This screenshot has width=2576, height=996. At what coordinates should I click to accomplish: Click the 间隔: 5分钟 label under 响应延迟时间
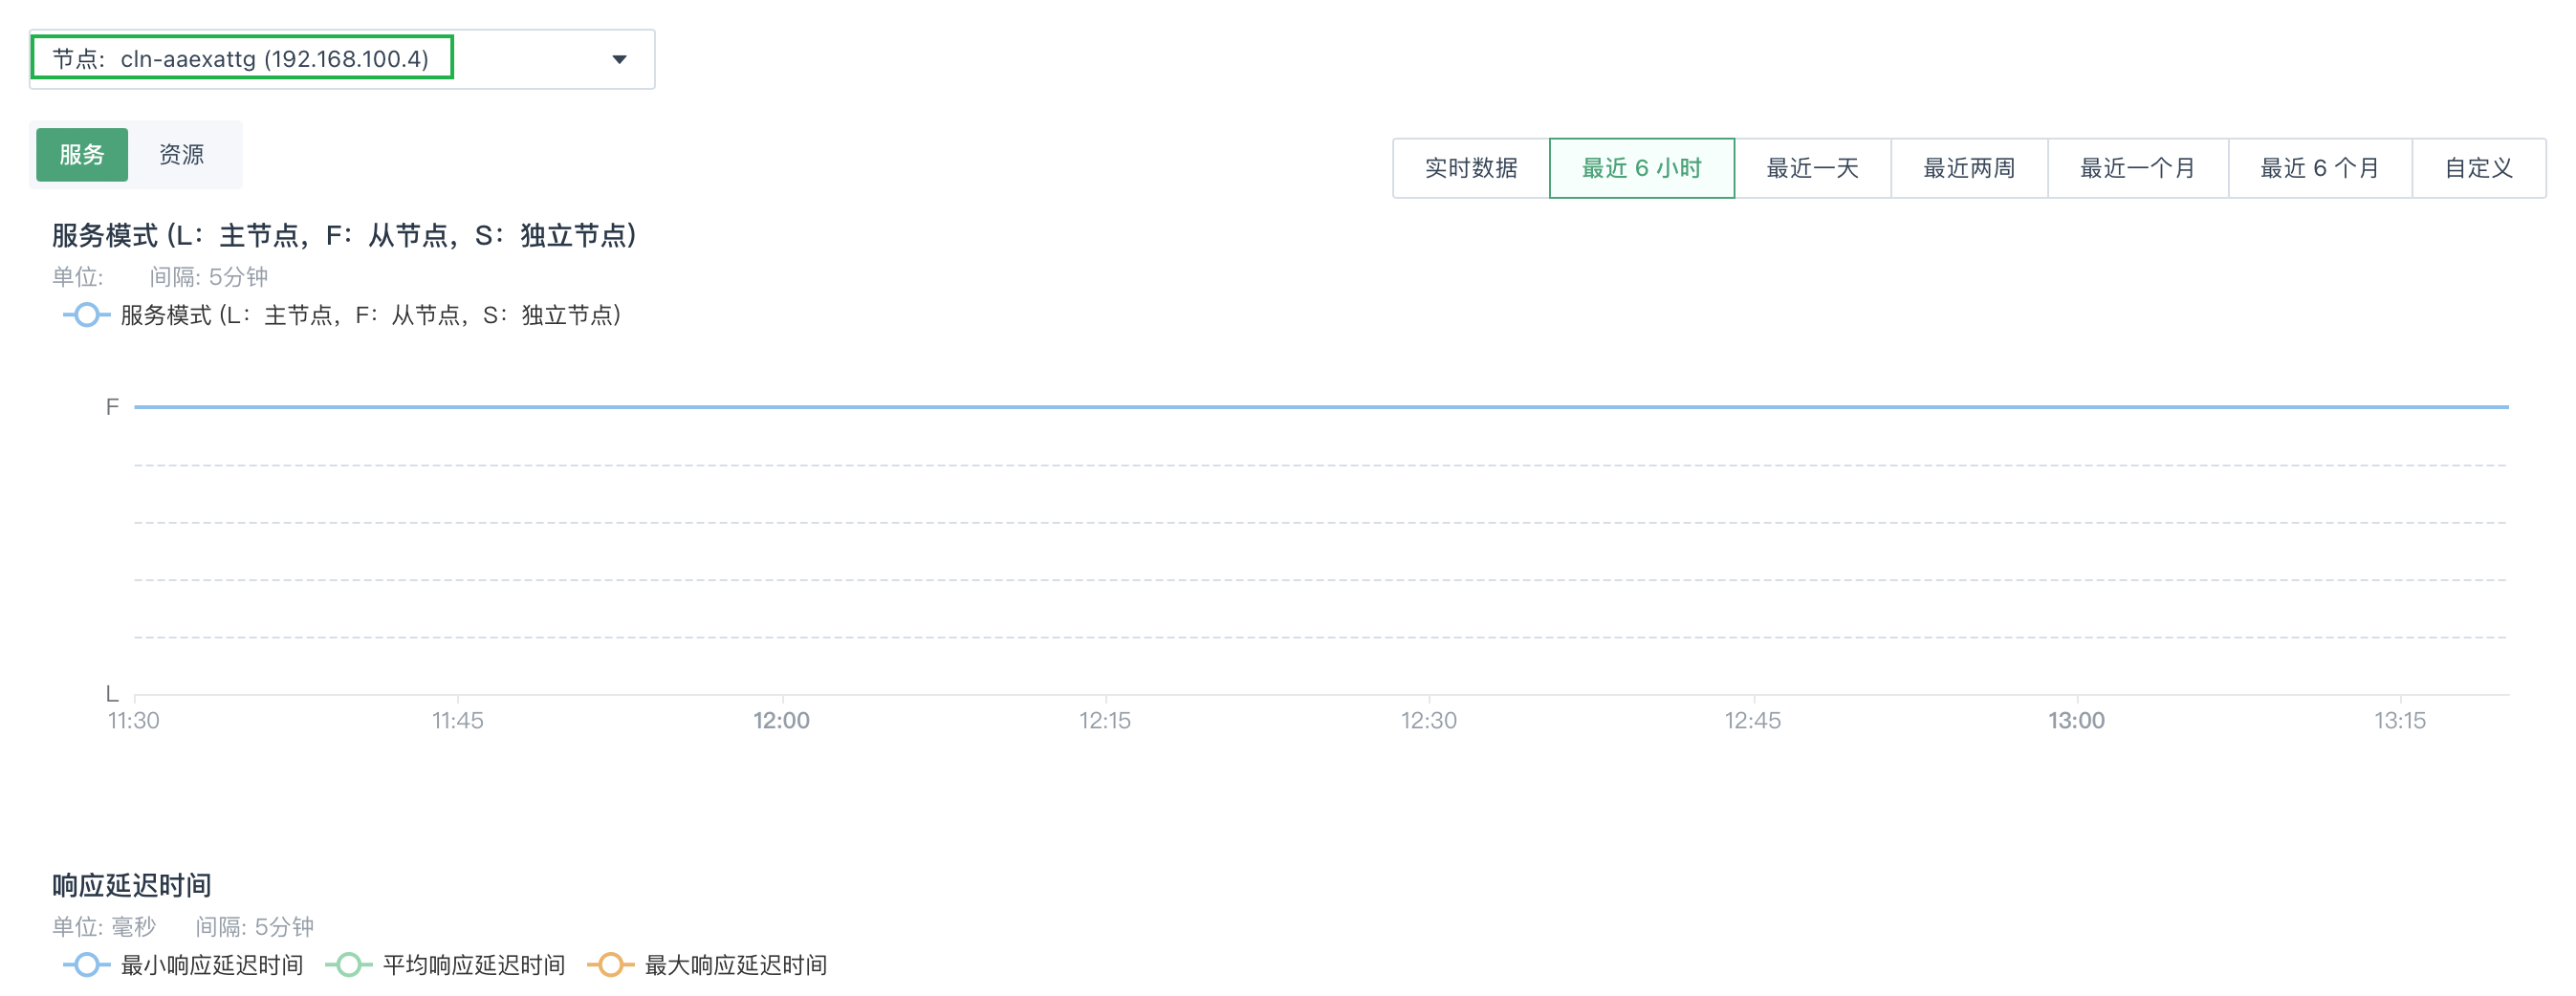click(x=254, y=927)
